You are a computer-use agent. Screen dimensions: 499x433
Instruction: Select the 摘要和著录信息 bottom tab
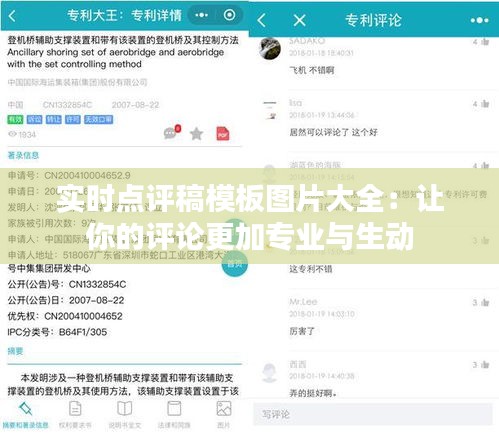pos(25,415)
